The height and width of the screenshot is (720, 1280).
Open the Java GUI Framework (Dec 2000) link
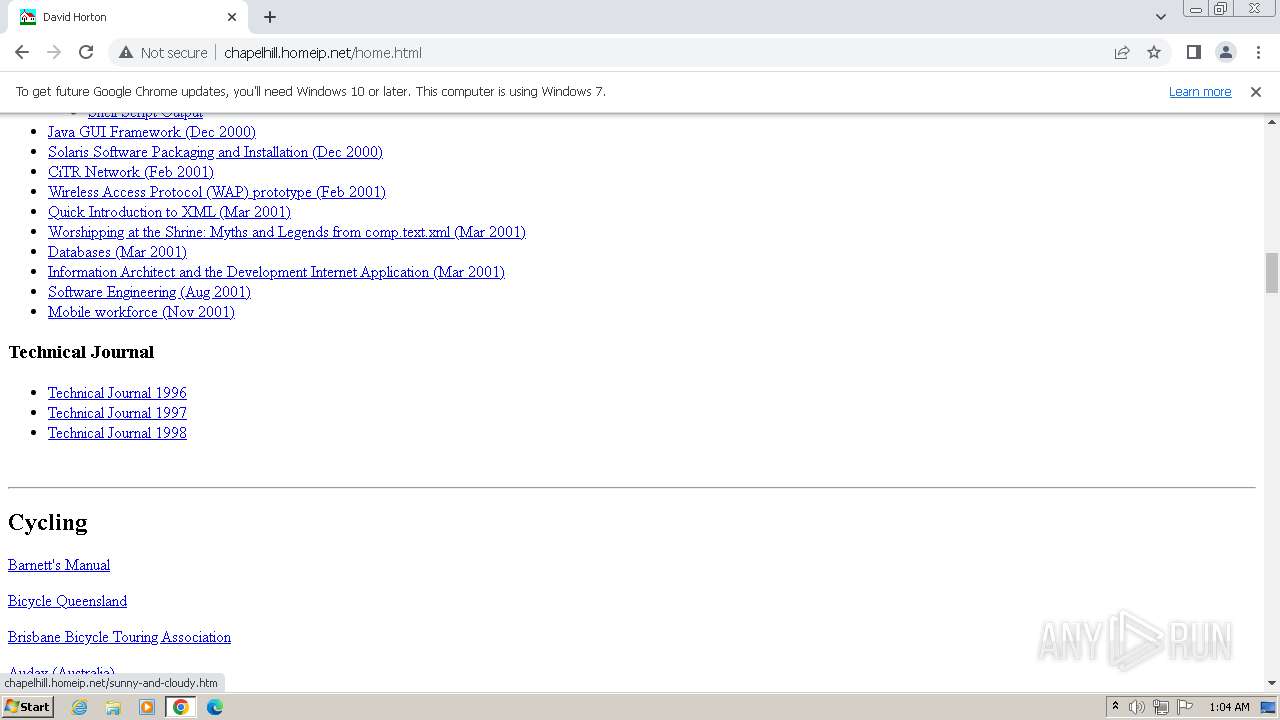pyautogui.click(x=152, y=132)
